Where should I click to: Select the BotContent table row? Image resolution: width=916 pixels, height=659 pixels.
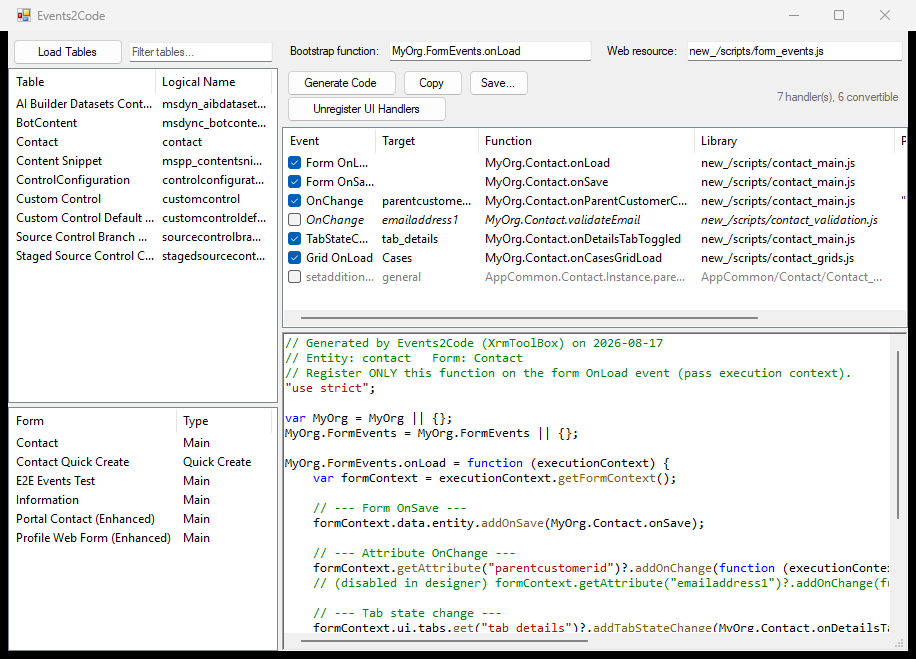pyautogui.click(x=142, y=123)
